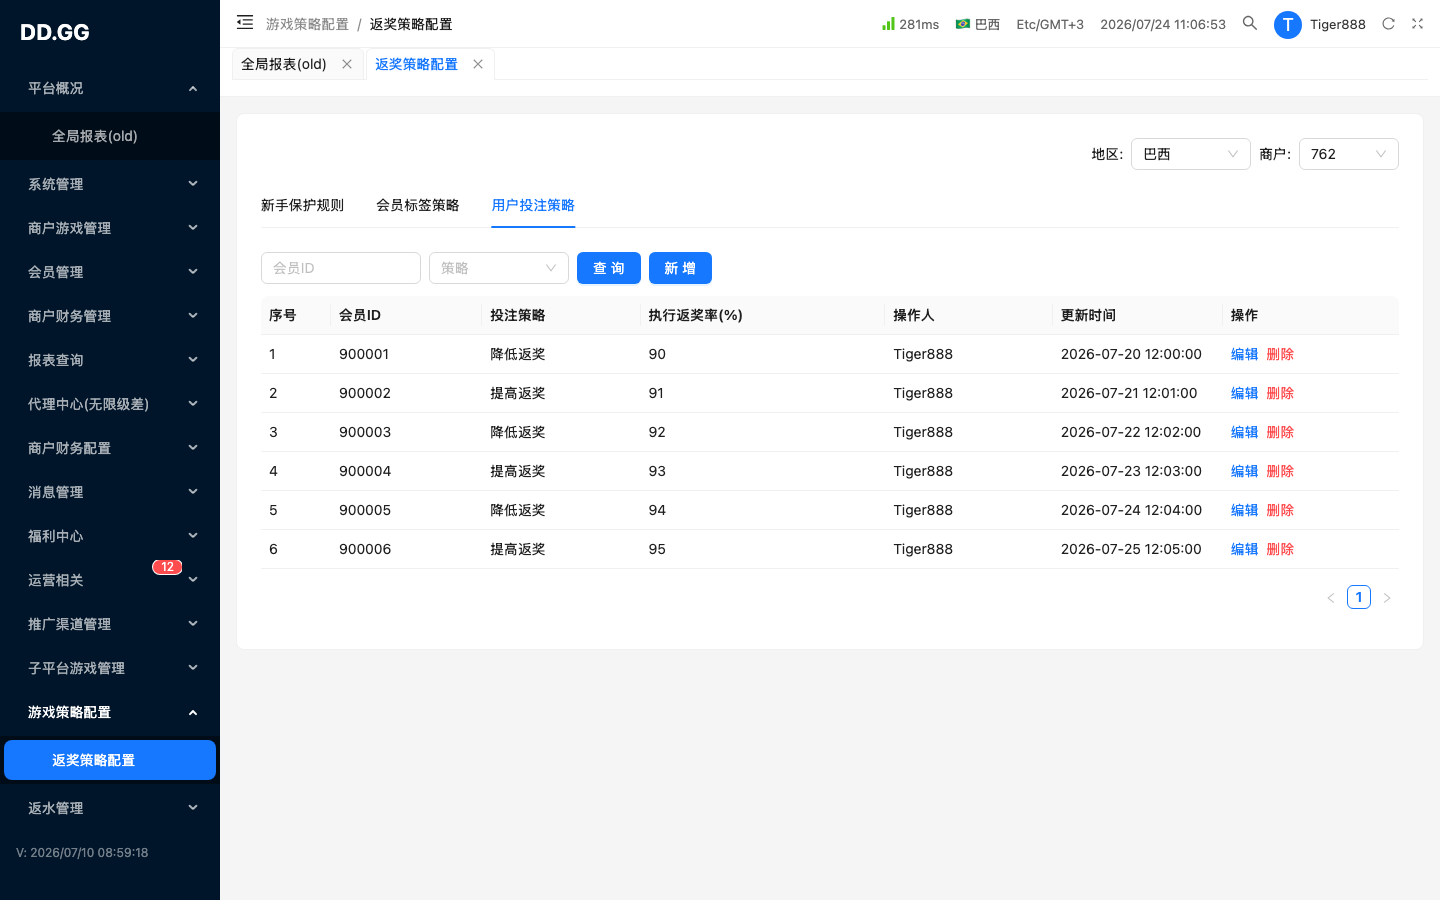Collapse the 平台概况 sidebar menu
The image size is (1440, 900).
[x=110, y=88]
